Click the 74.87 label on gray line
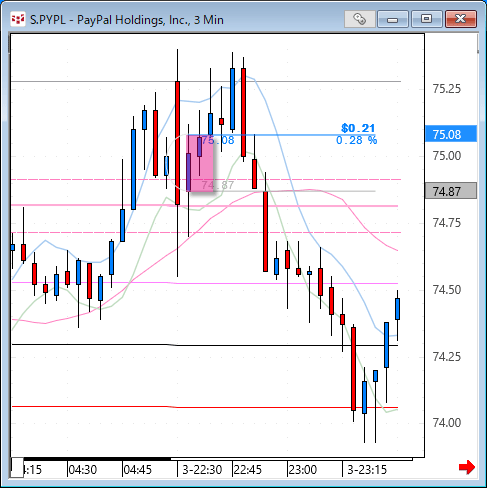The width and height of the screenshot is (487, 488). (218, 185)
